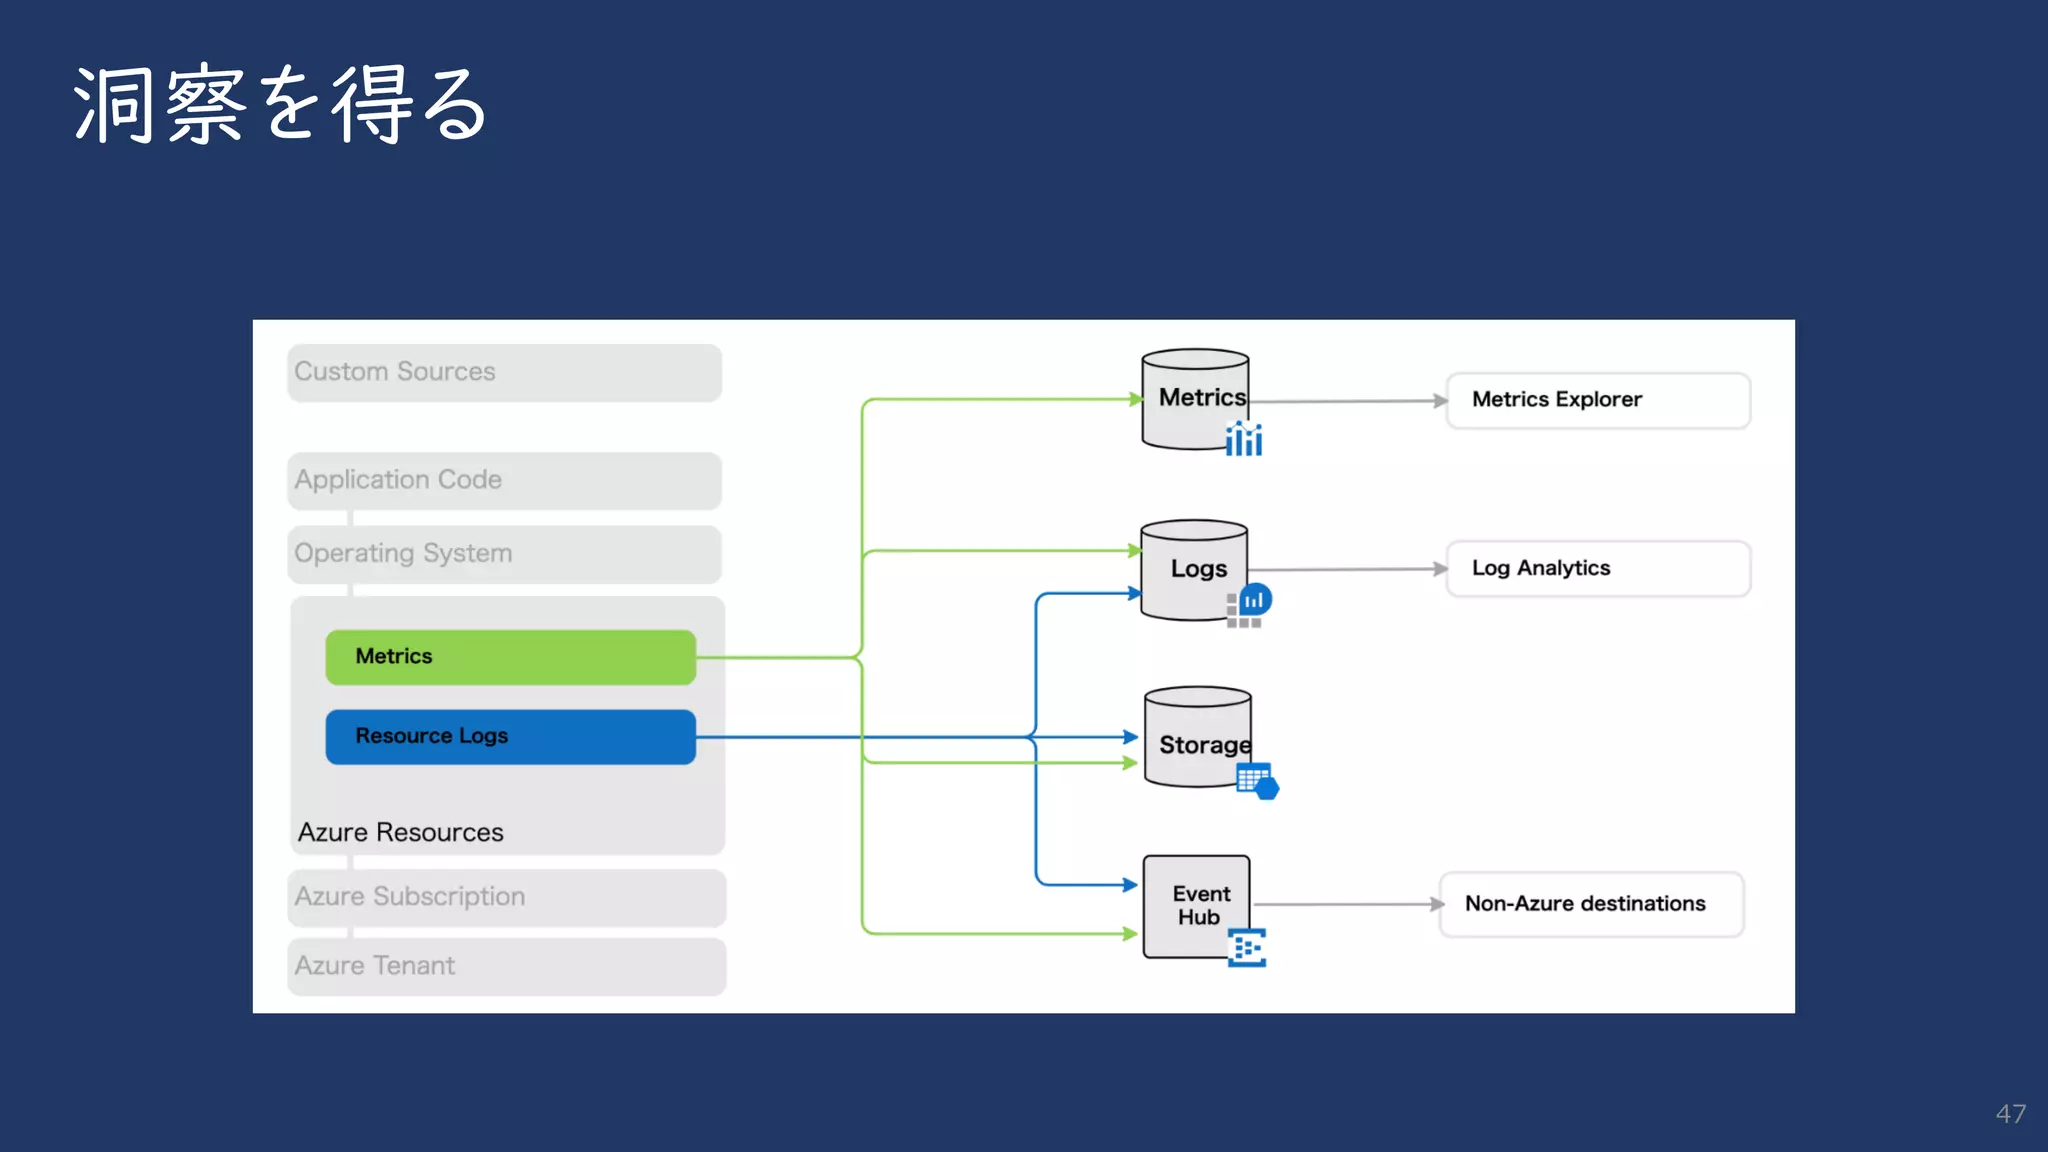
Task: Click the Metrics bar-chart icon
Action: coord(1244,439)
